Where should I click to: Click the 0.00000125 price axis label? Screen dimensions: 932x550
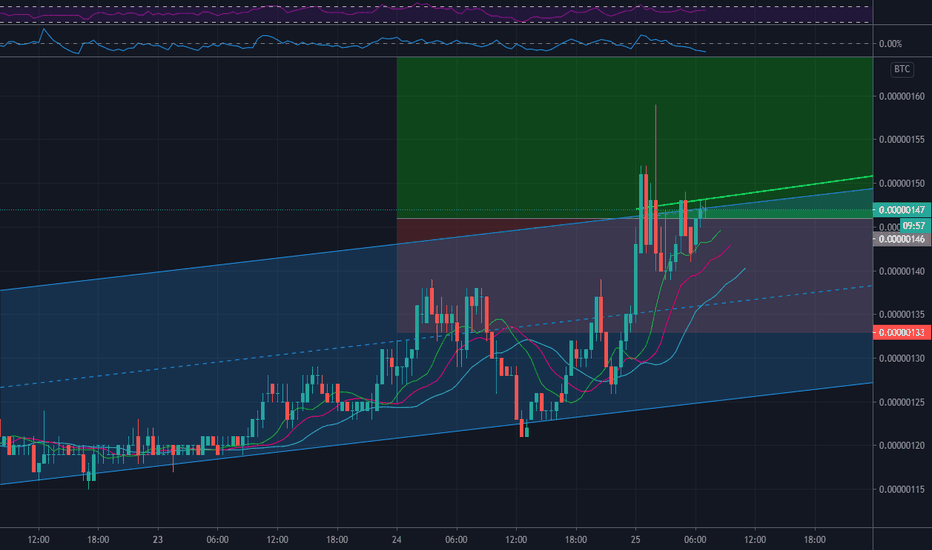pyautogui.click(x=902, y=403)
